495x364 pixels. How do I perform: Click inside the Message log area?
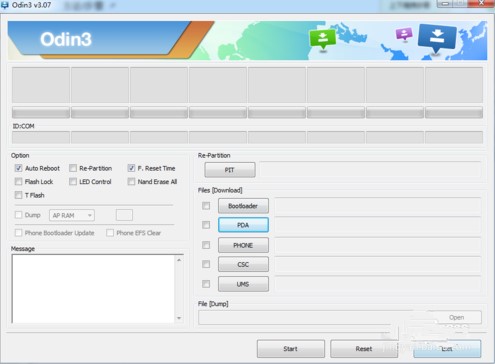point(94,289)
